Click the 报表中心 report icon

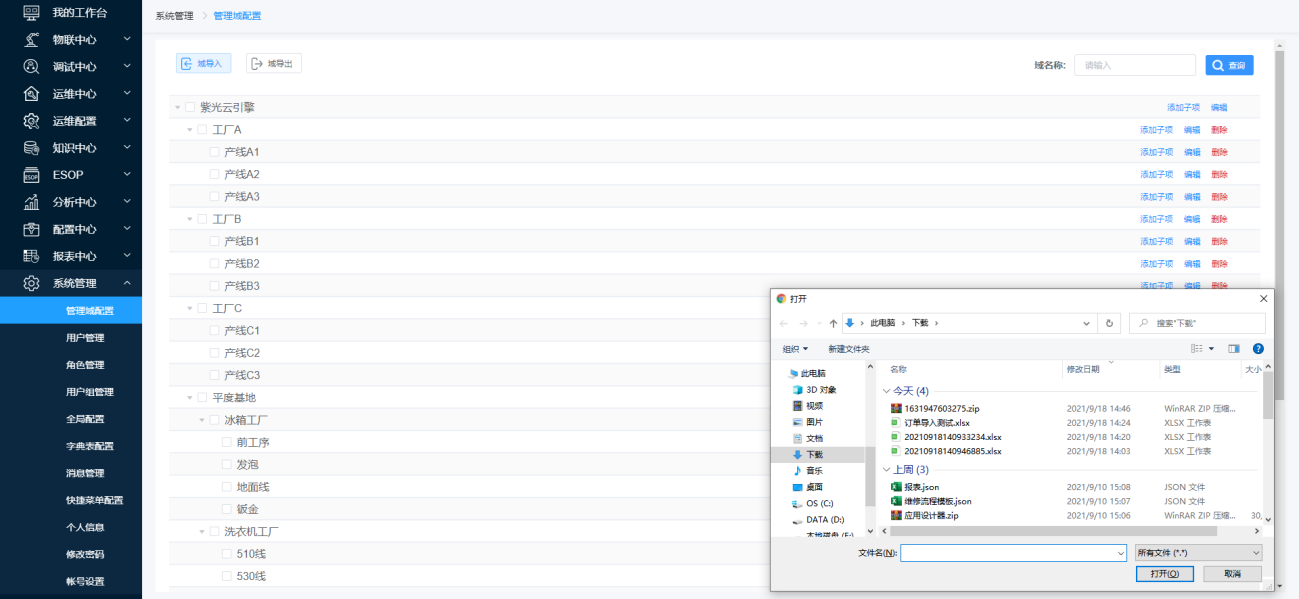pos(31,256)
